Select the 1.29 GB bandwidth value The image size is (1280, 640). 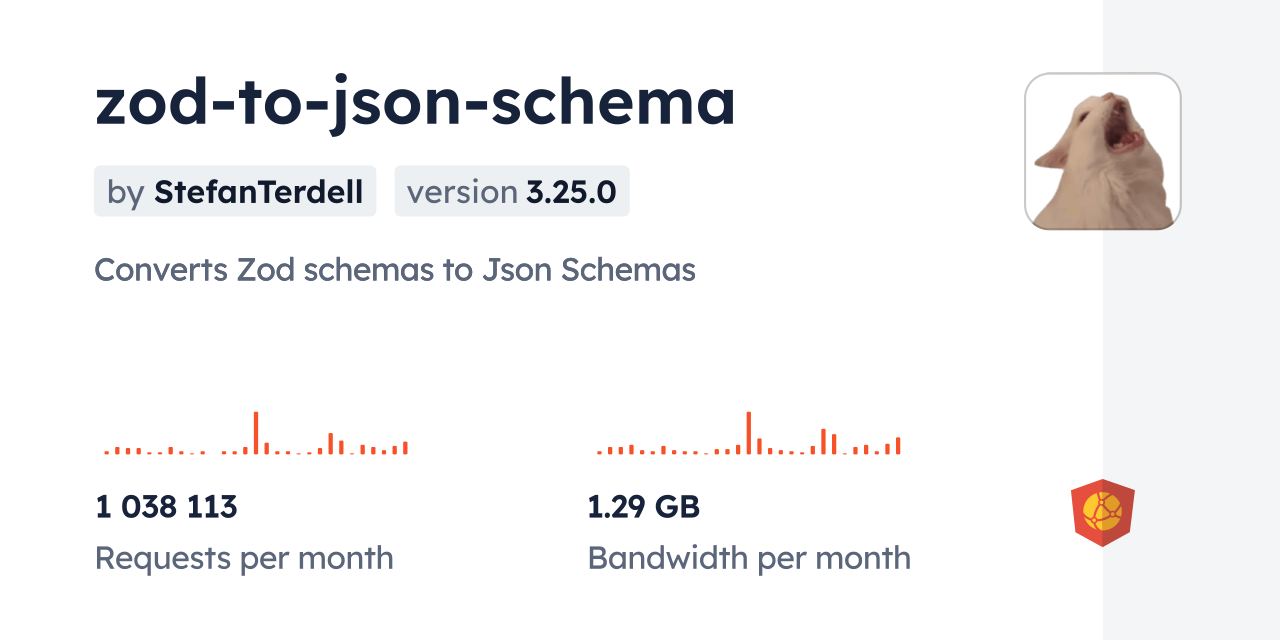(x=643, y=507)
